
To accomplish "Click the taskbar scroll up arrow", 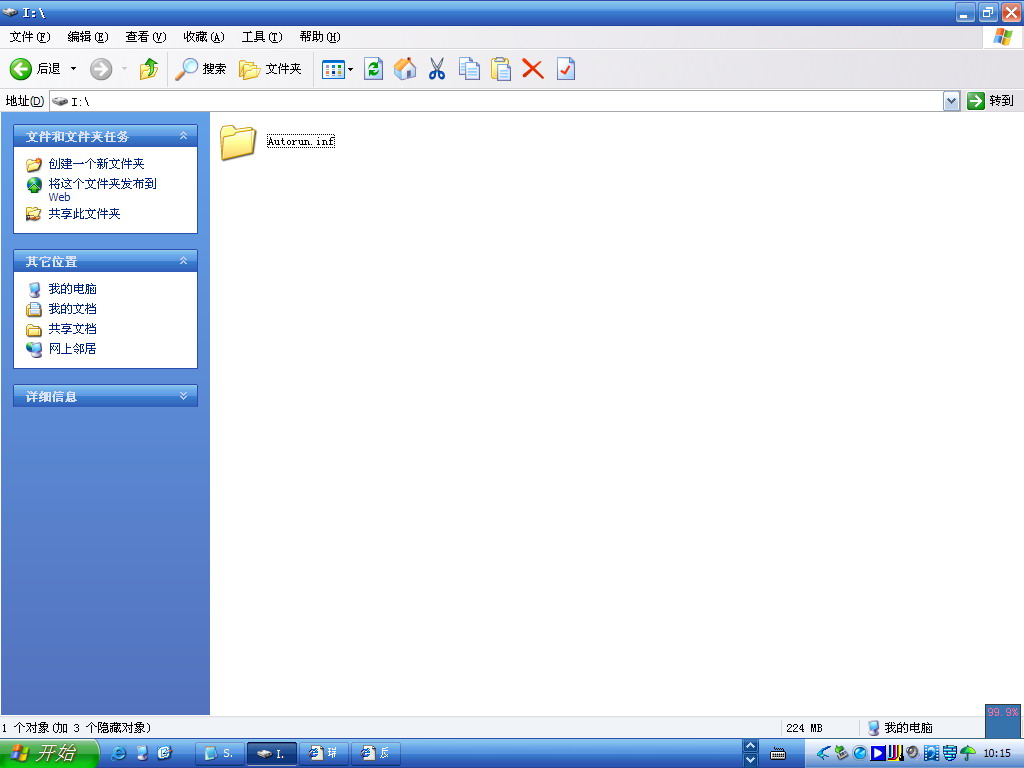I will coord(750,746).
